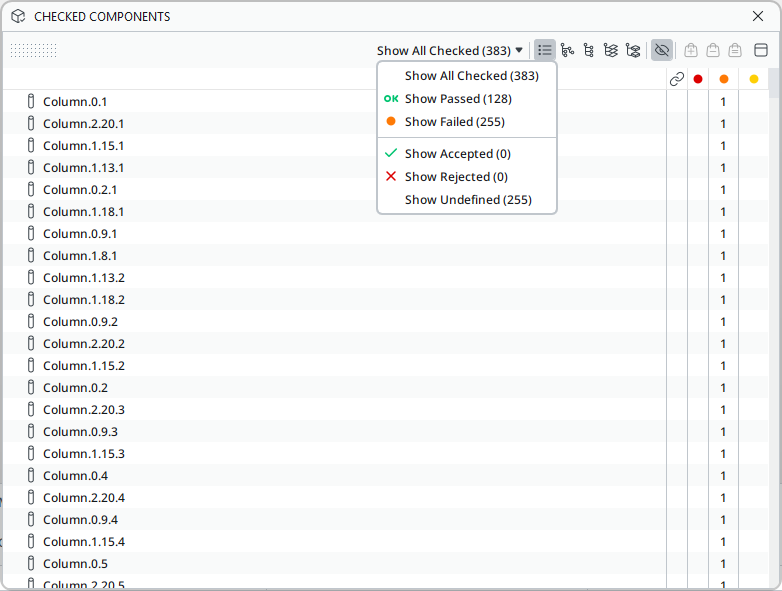Click the selection basket minus icon
This screenshot has width=782, height=591.
click(713, 50)
